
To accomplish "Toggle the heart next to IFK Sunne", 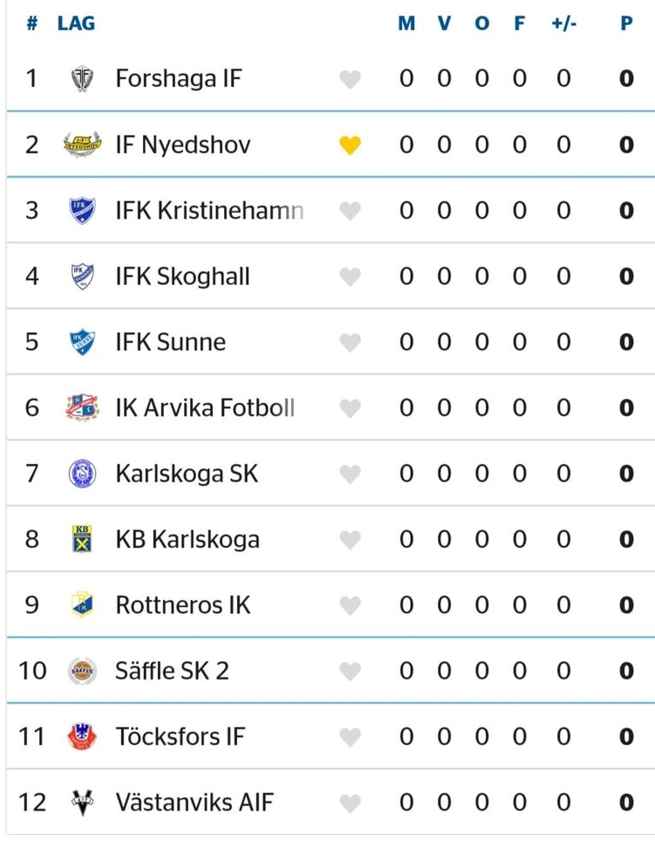I will click(x=349, y=343).
